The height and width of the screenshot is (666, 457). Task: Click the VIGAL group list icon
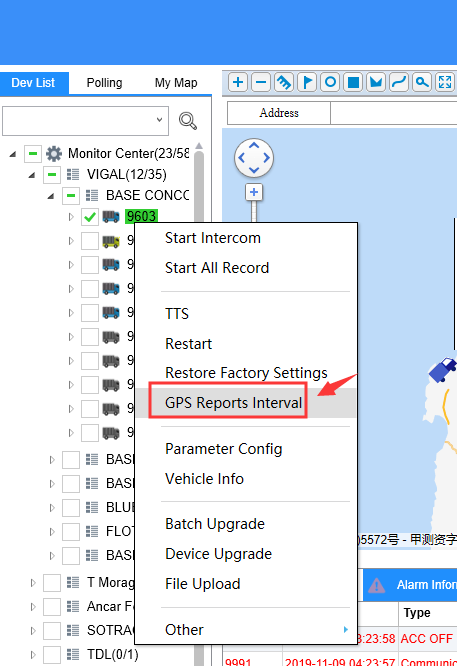pyautogui.click(x=73, y=174)
